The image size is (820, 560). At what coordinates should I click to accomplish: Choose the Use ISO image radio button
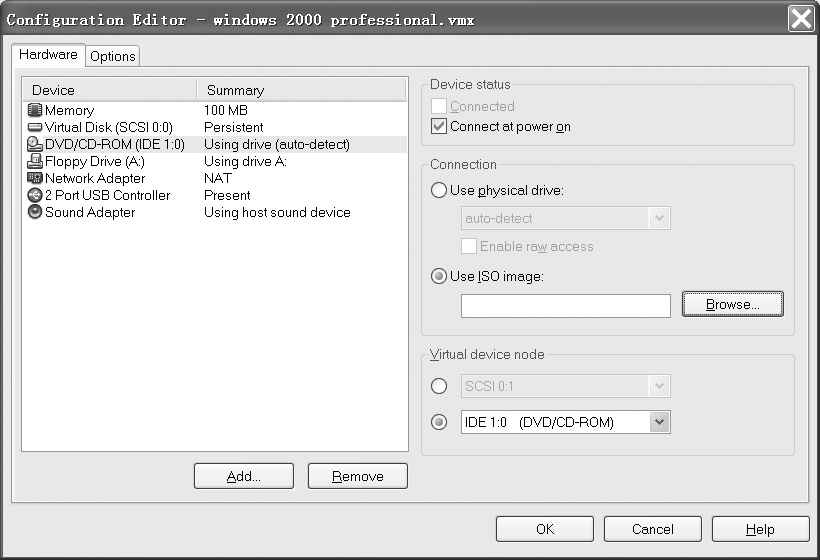[x=439, y=277]
